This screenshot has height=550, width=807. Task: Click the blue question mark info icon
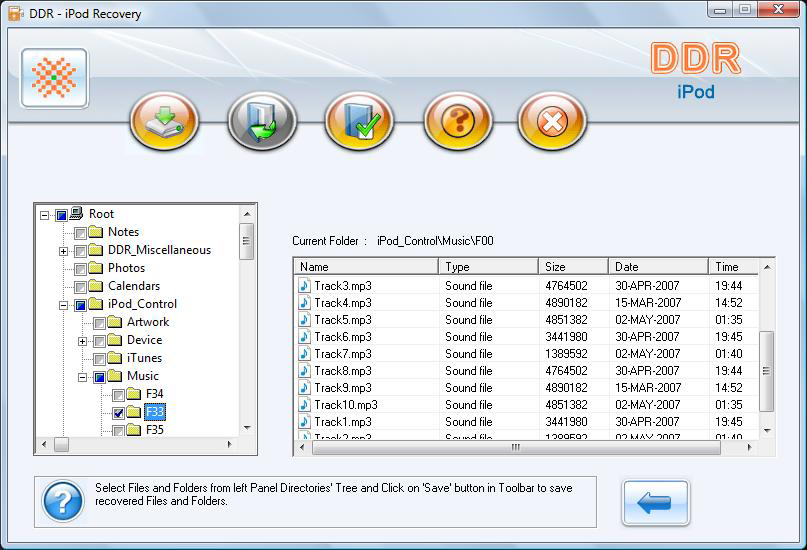click(x=63, y=501)
